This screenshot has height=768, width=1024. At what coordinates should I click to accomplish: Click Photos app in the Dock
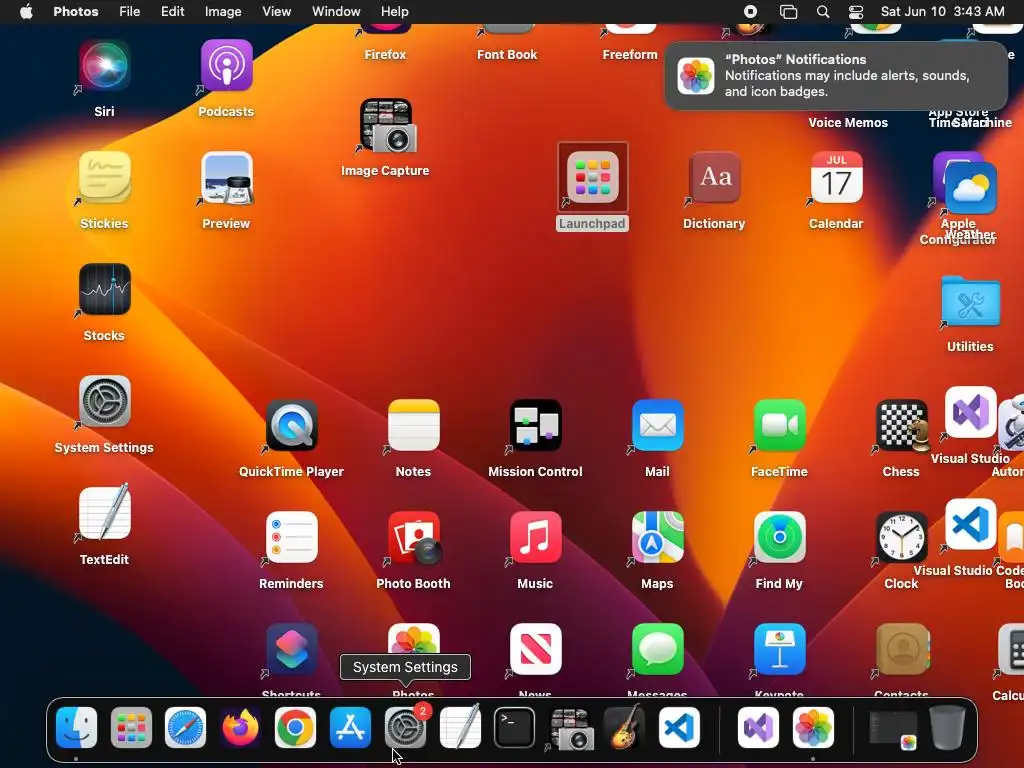(x=813, y=728)
